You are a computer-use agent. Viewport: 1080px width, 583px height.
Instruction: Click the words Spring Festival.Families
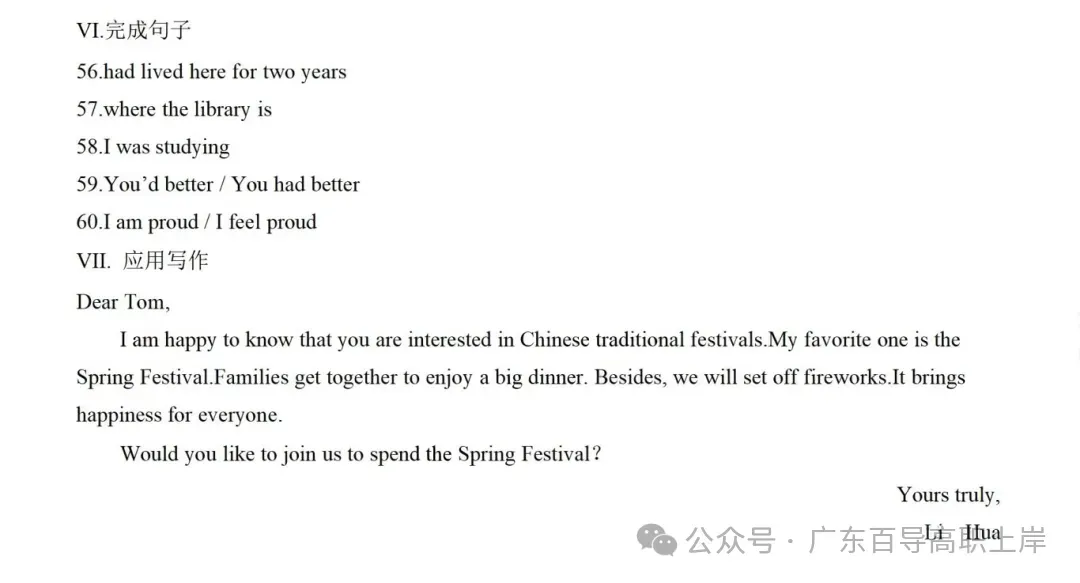[183, 378]
